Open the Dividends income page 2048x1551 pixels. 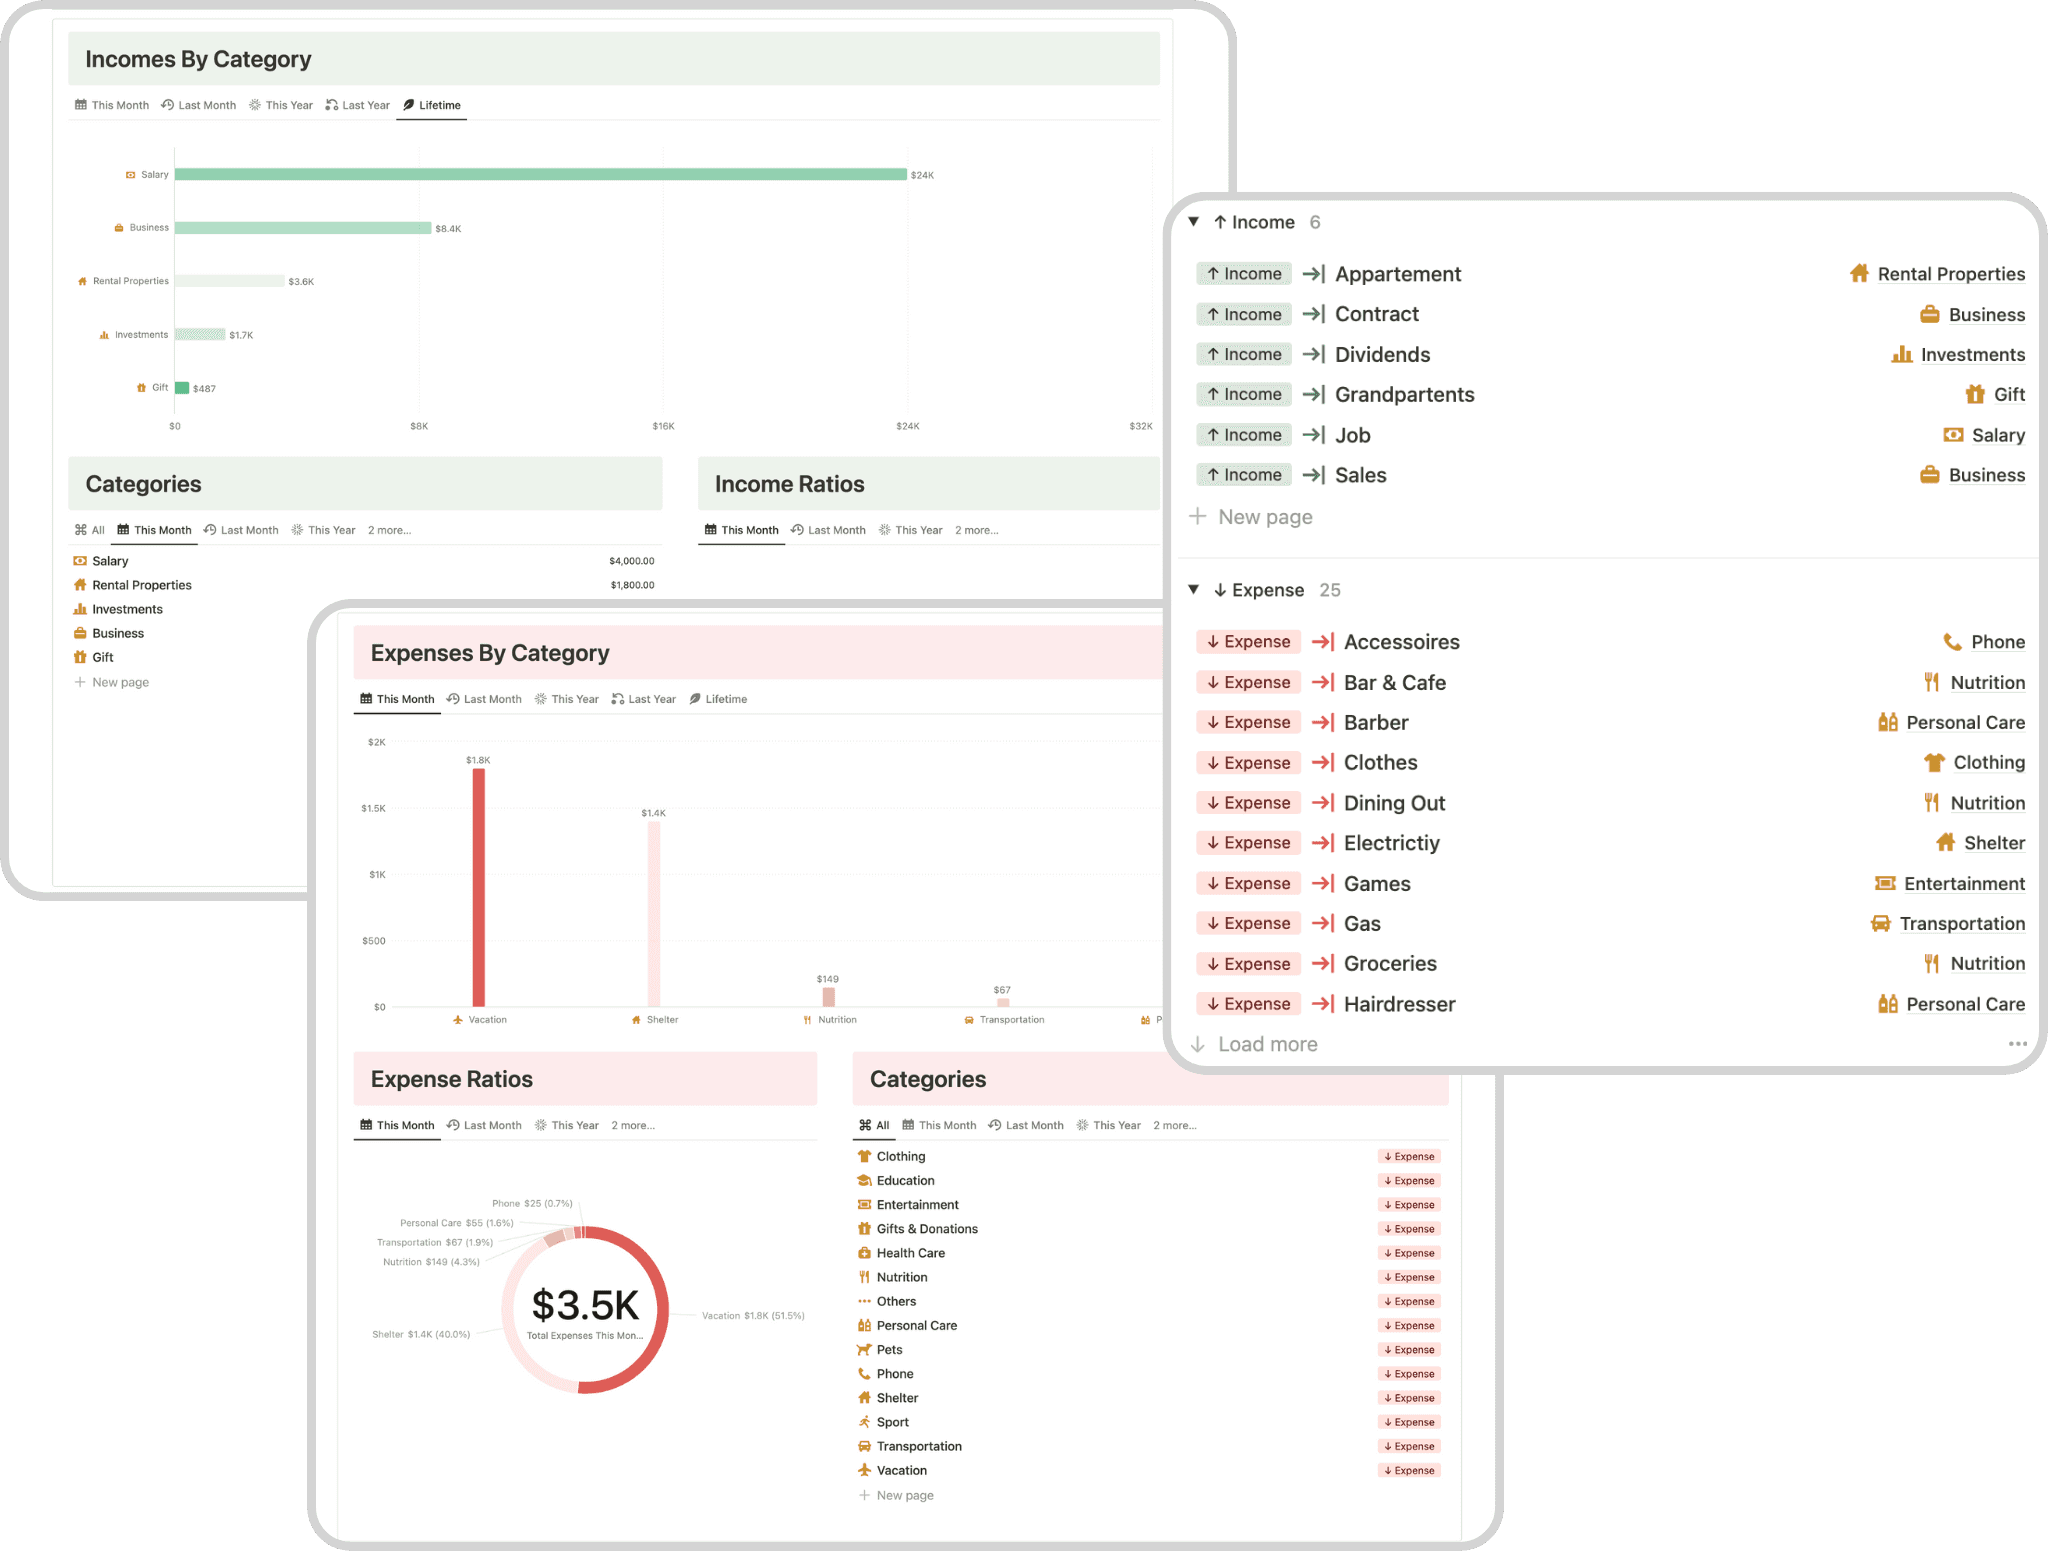coord(1382,355)
